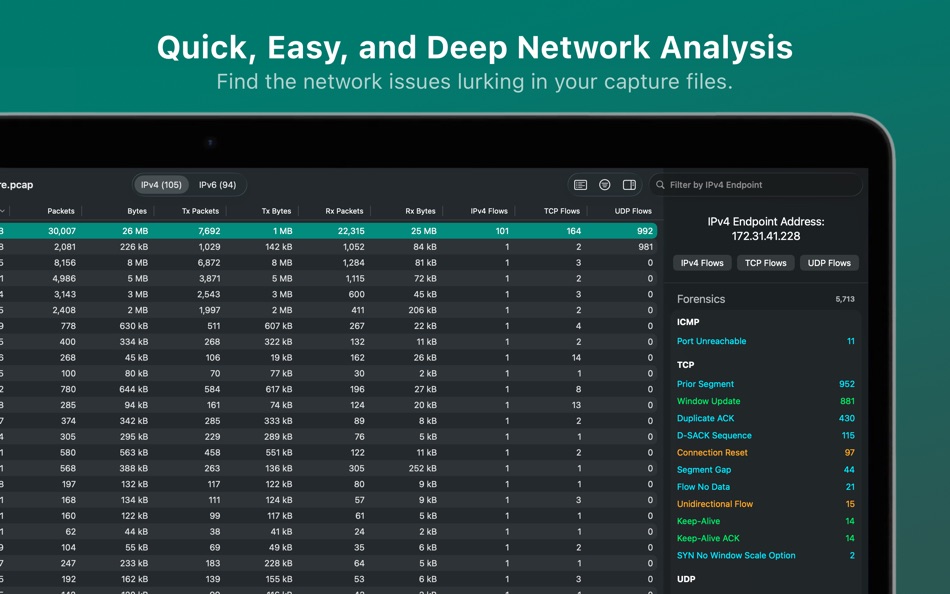Select row with 2,081 packets
The image size is (950, 594).
[328, 247]
